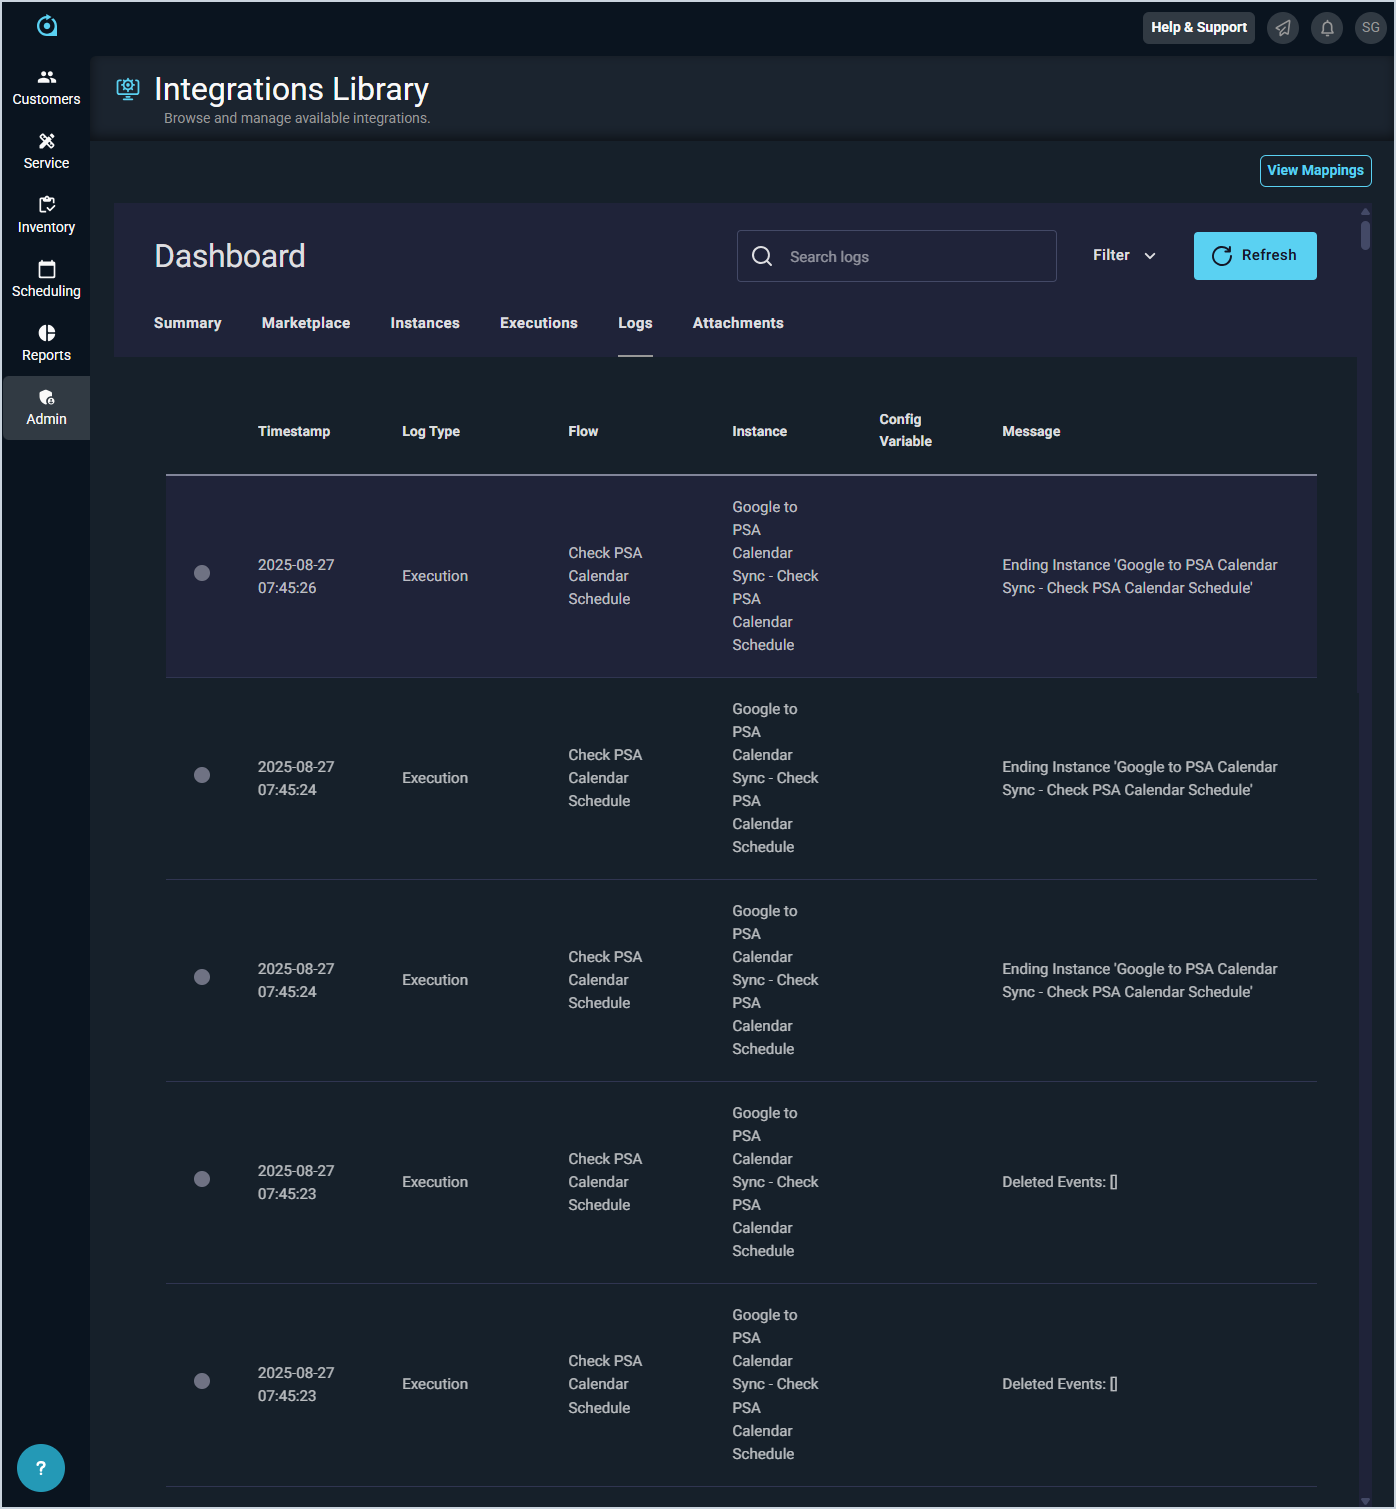
Task: Click the vertical scrollbar thumb
Action: point(1365,236)
